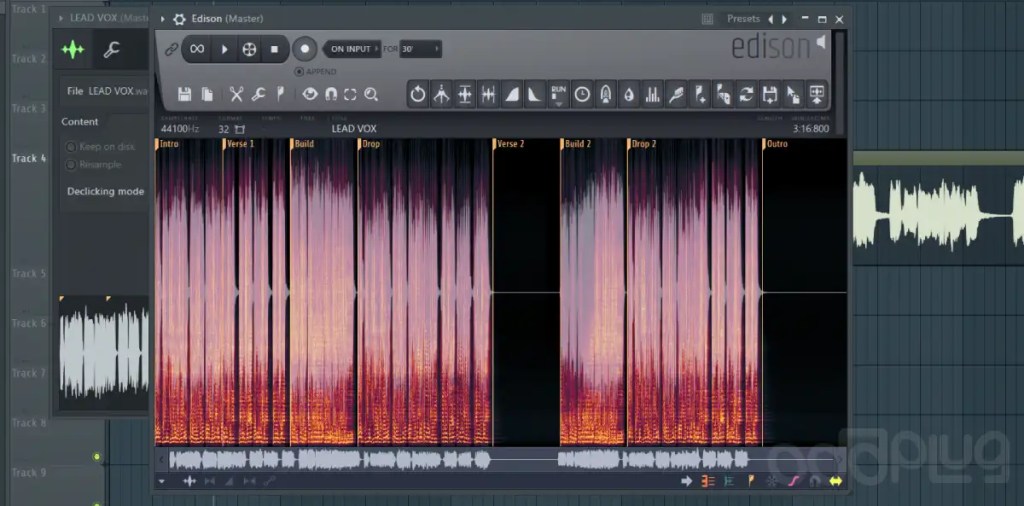Click the waveform overview scrollbar

[x=500, y=460]
